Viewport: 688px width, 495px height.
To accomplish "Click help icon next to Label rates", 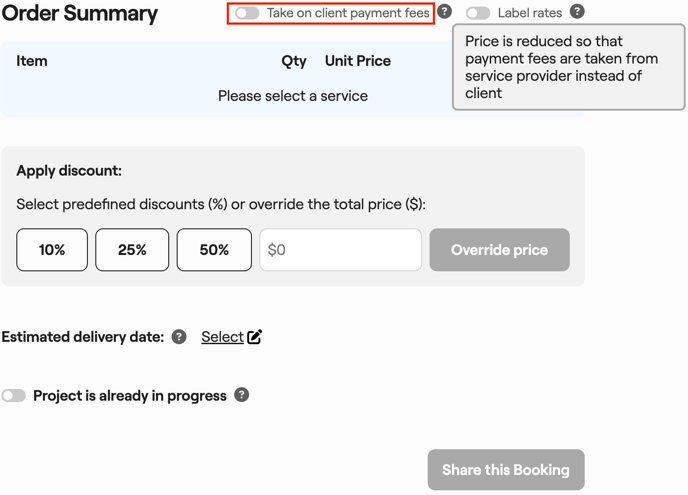I will point(577,12).
